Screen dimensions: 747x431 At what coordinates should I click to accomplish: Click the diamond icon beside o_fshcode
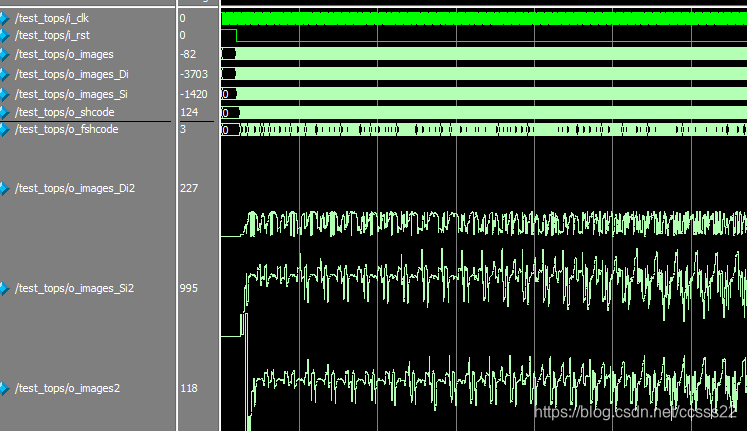[4, 130]
